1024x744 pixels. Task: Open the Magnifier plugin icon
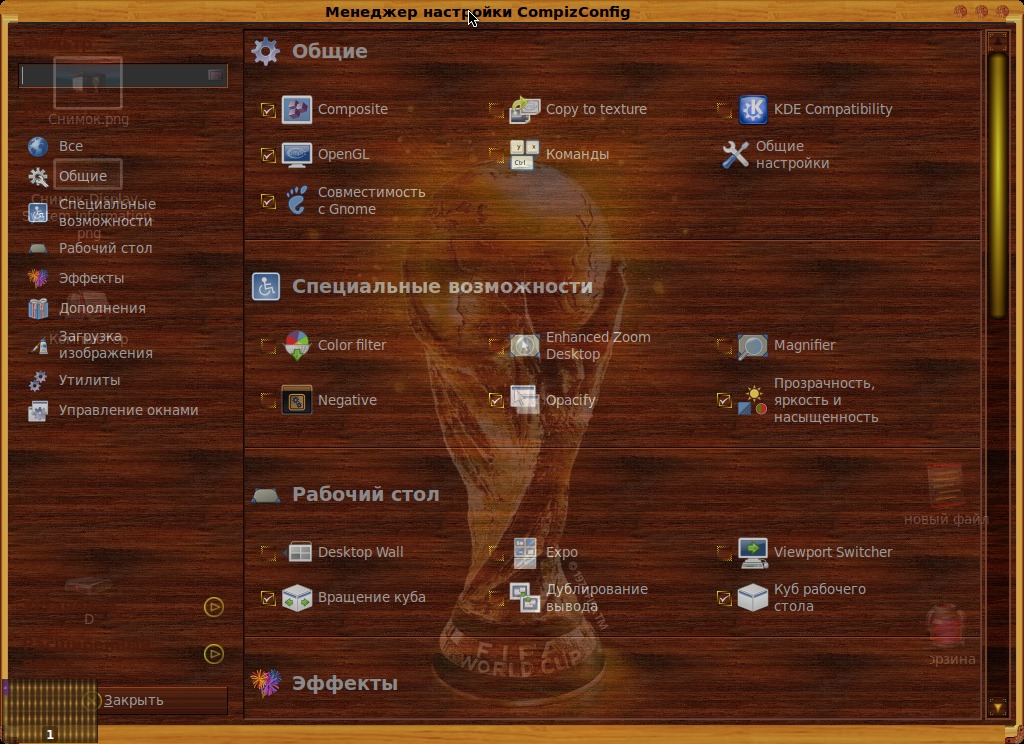click(x=752, y=346)
